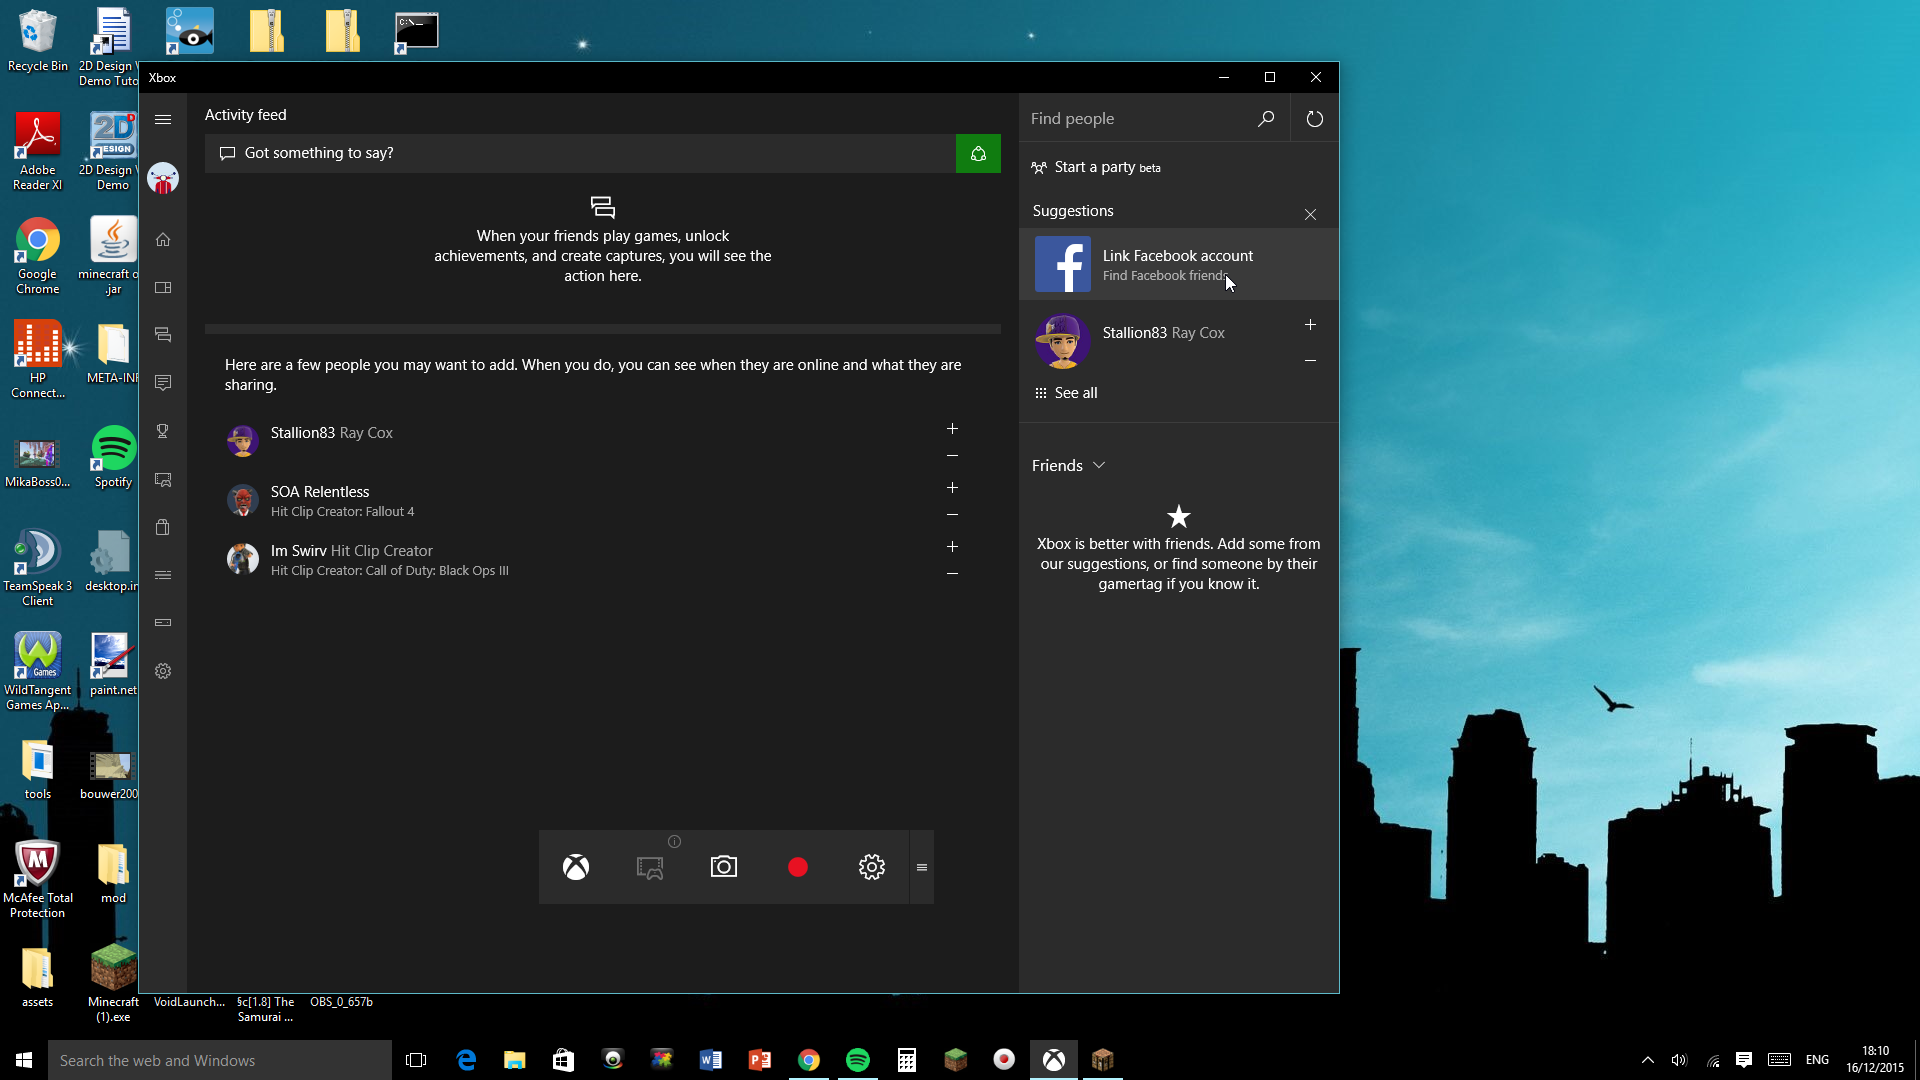The width and height of the screenshot is (1920, 1080).
Task: Launch Microsoft Edge from taskbar
Action: [x=466, y=1060]
